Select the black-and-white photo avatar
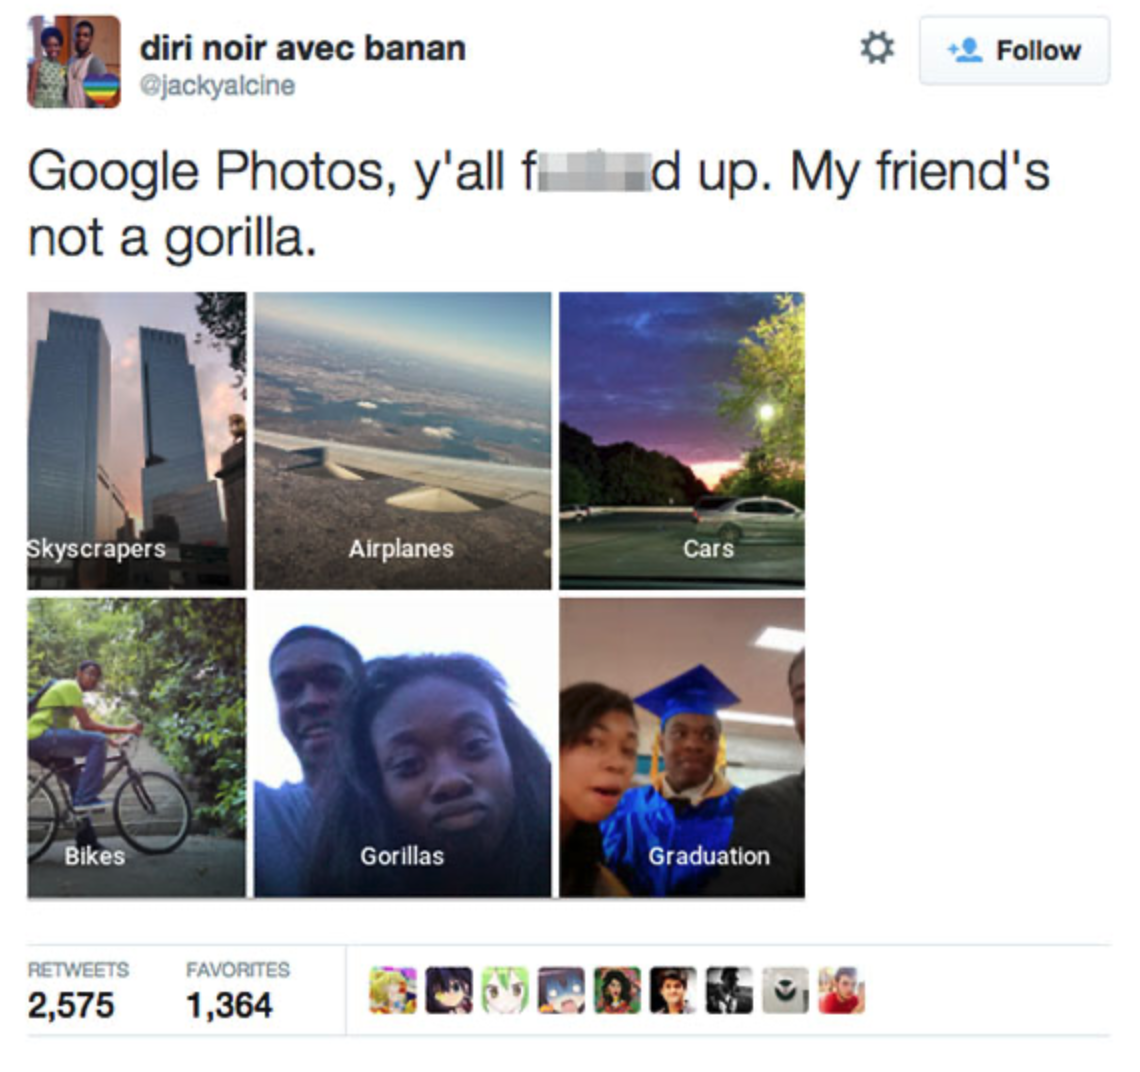1140x1072 pixels. point(729,990)
